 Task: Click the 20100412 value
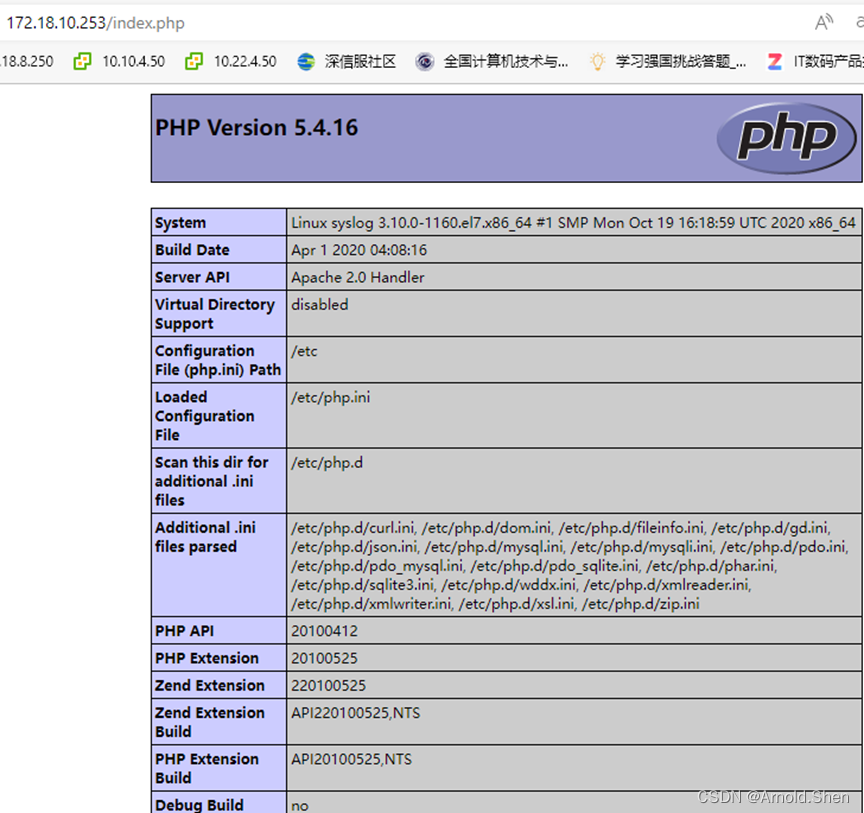point(324,631)
